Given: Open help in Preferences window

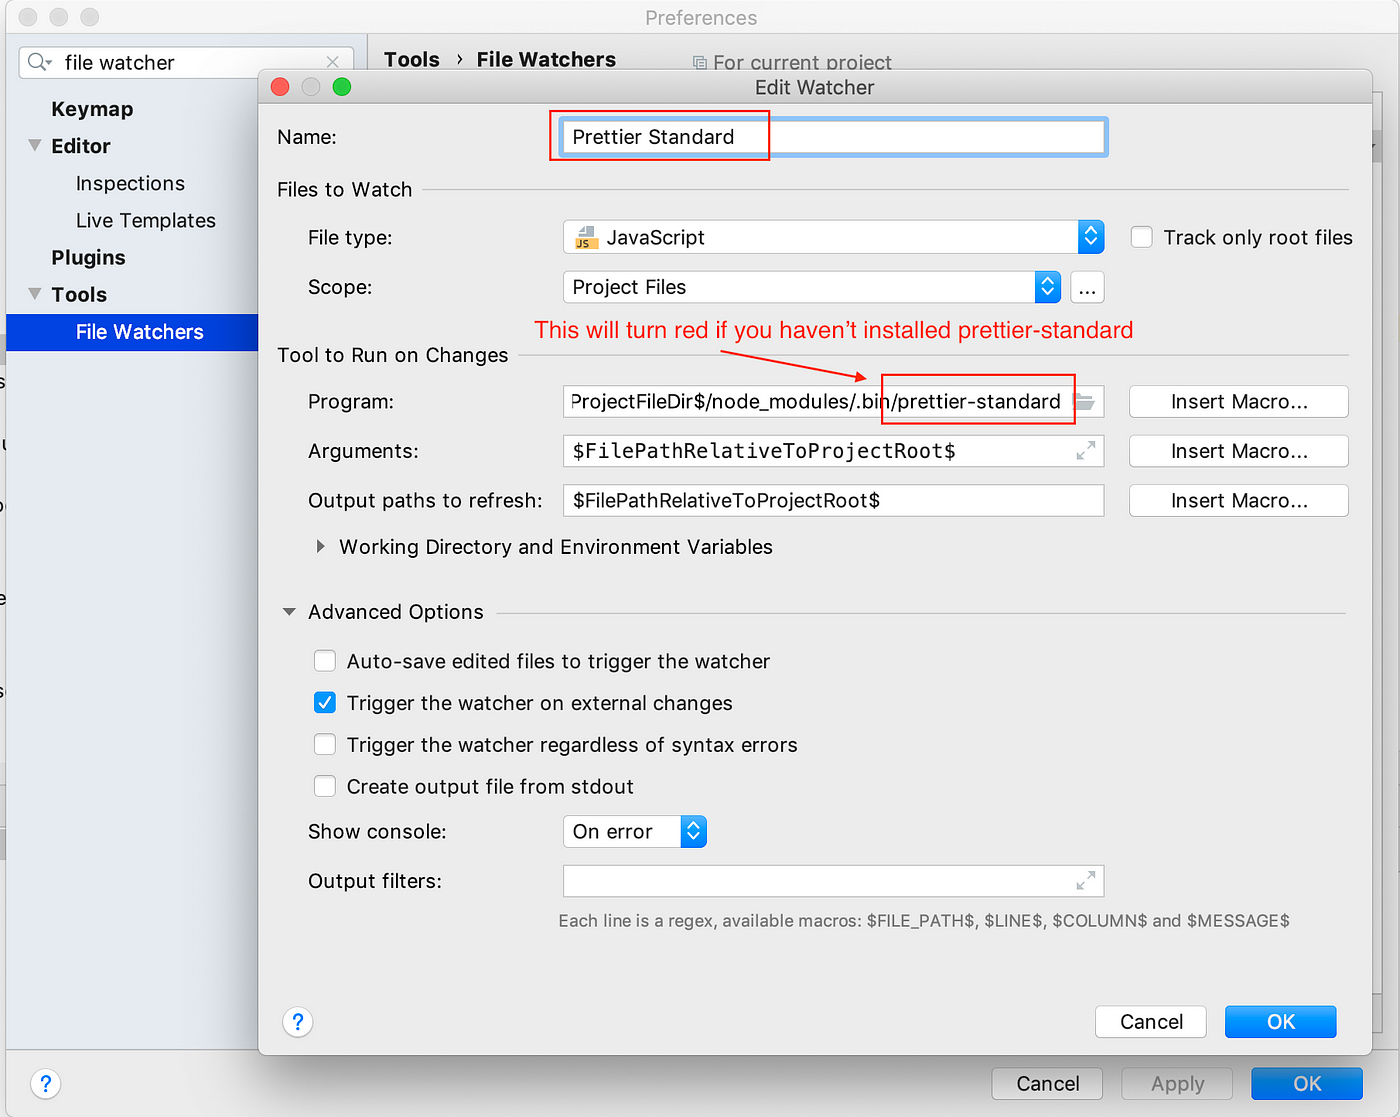Looking at the screenshot, I should 45,1083.
